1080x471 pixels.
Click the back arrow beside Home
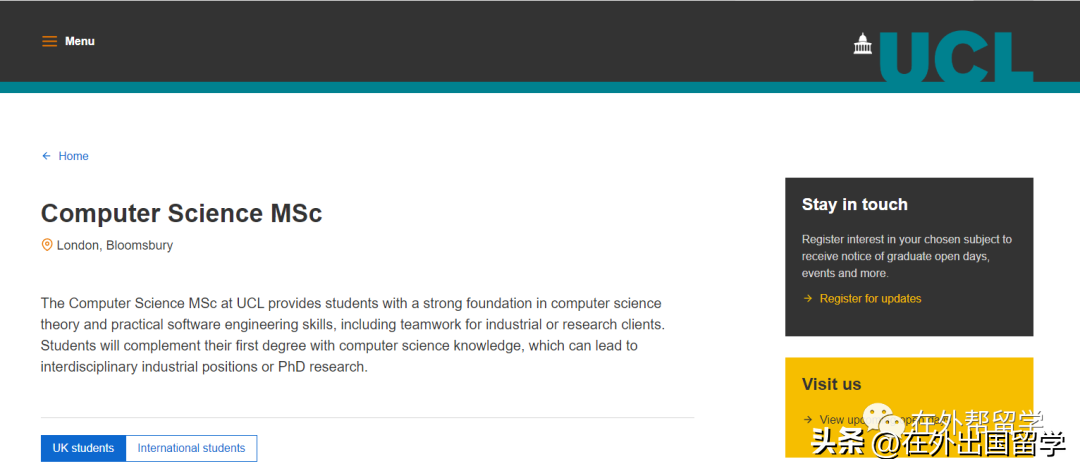46,156
